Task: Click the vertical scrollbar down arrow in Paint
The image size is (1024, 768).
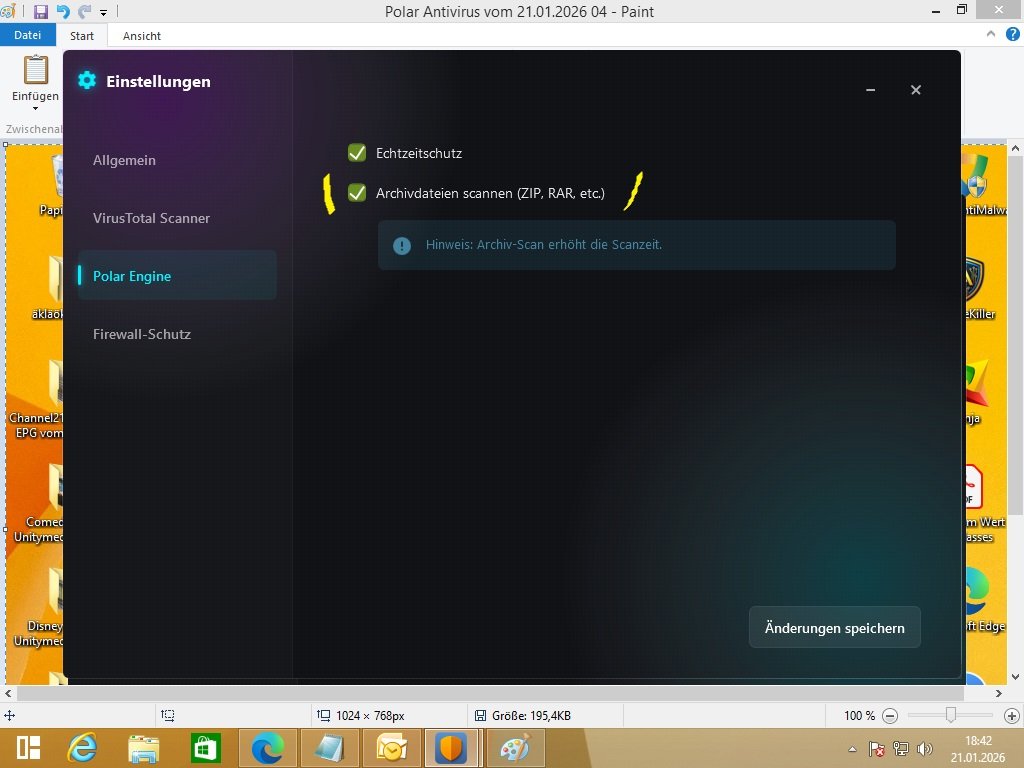Action: click(1015, 676)
